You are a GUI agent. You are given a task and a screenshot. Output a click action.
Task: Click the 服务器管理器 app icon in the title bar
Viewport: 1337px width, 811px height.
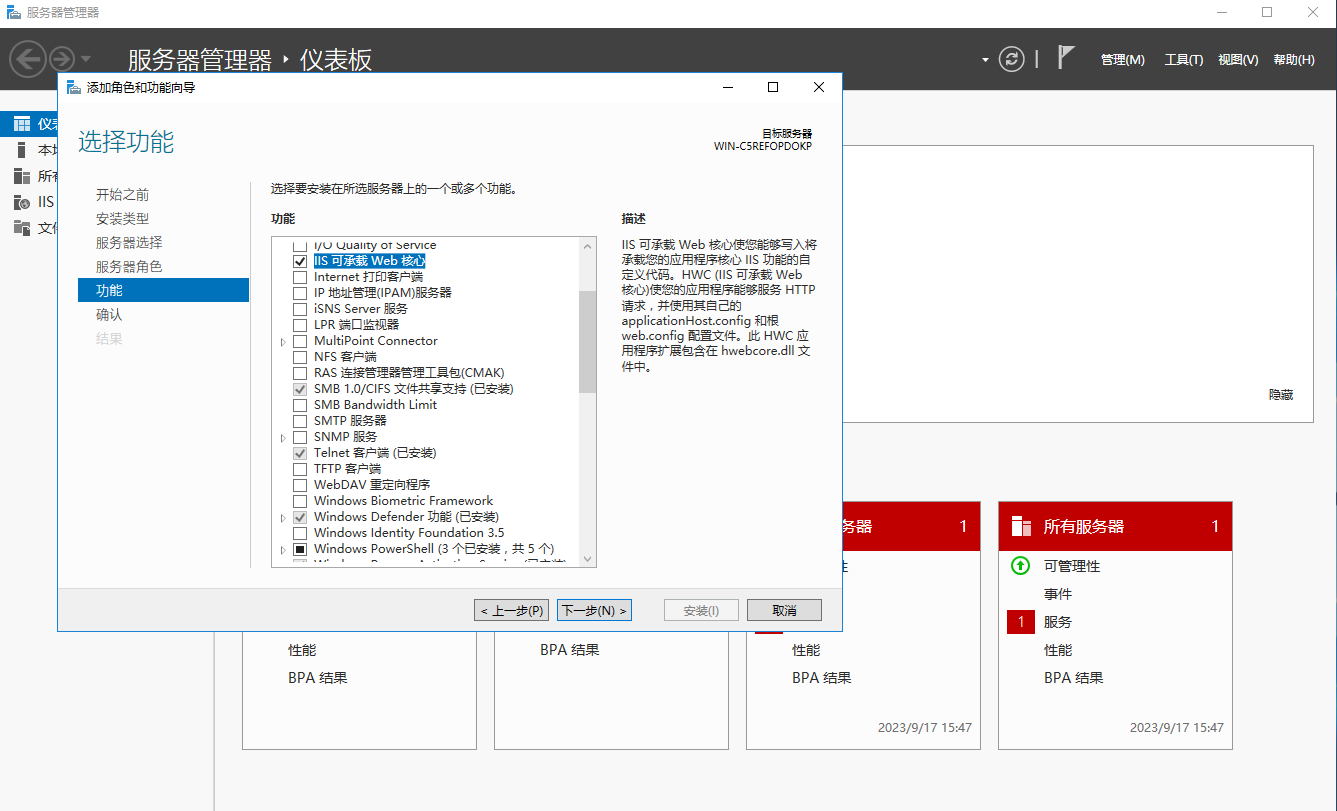(x=13, y=12)
